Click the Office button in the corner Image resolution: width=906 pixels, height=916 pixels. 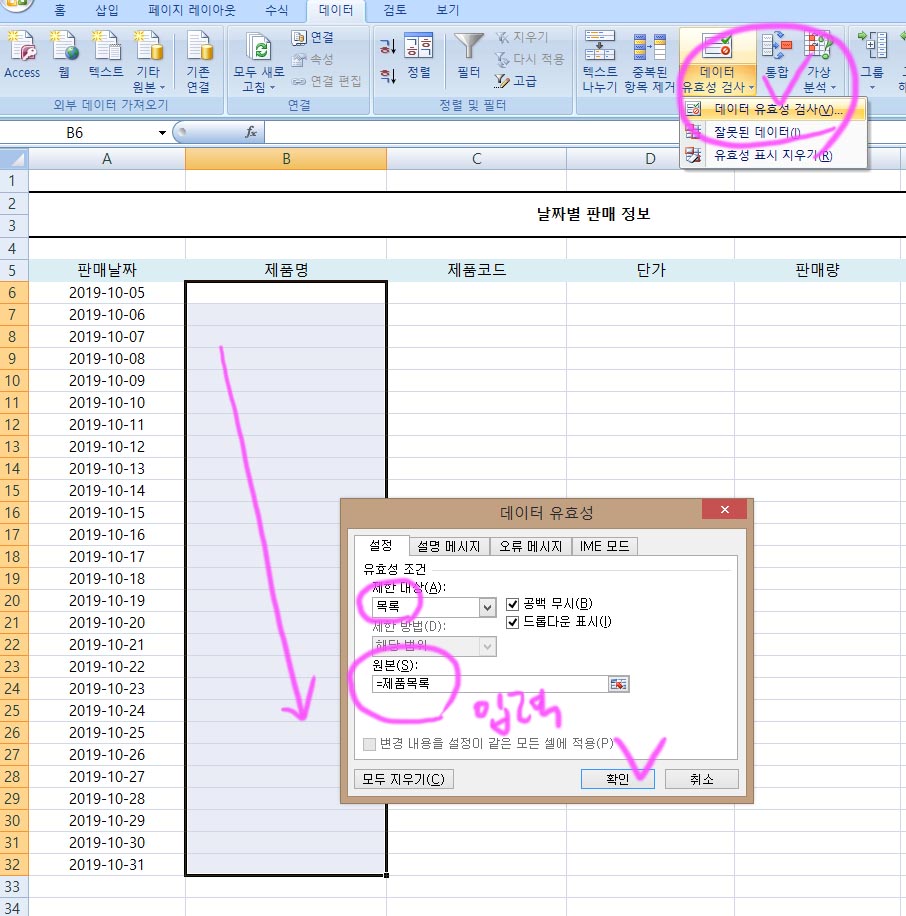[16, 5]
